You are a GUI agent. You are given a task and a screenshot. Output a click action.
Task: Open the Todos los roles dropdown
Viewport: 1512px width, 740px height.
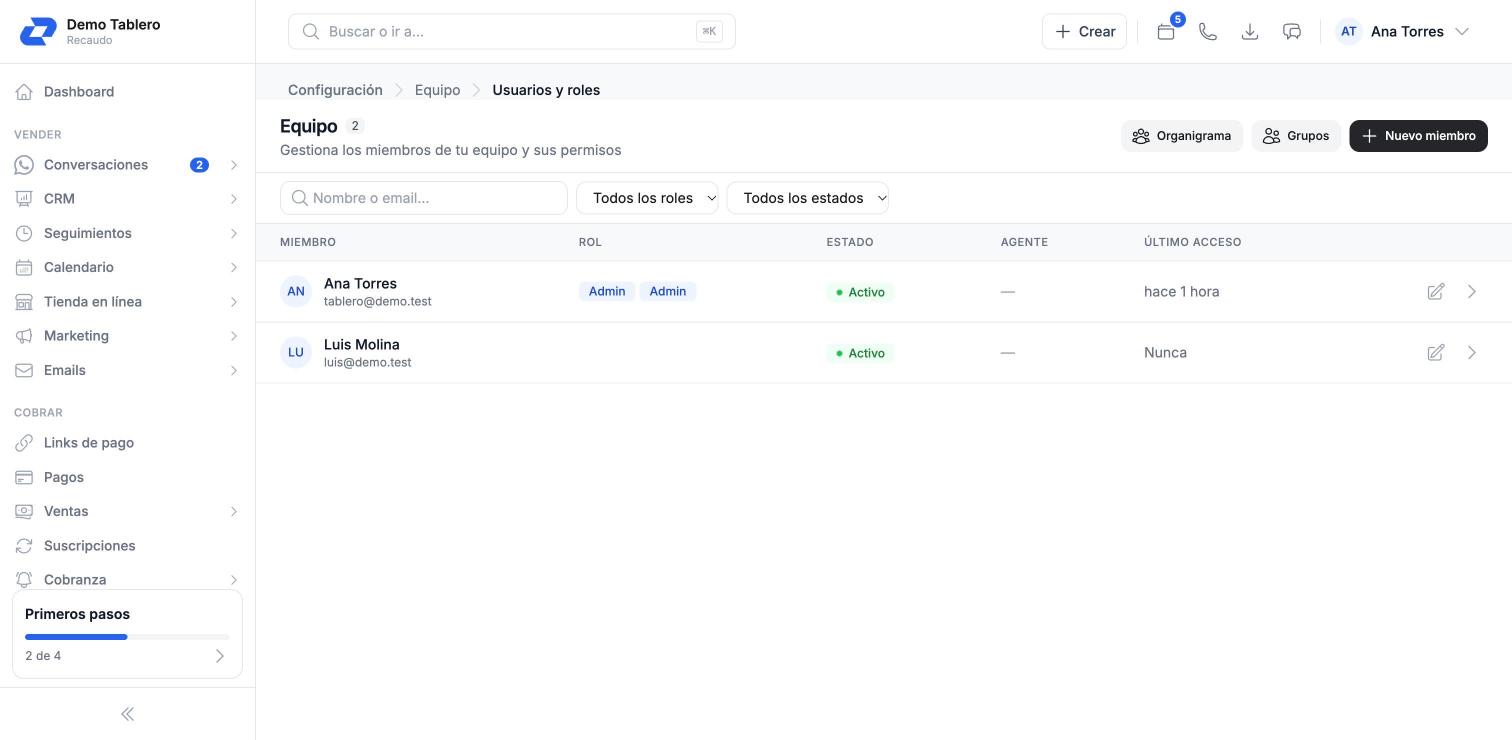647,198
